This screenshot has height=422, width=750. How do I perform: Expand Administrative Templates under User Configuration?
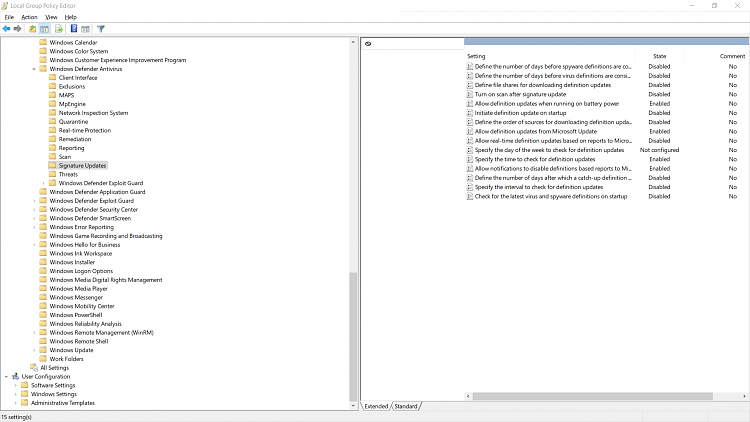click(x=15, y=403)
